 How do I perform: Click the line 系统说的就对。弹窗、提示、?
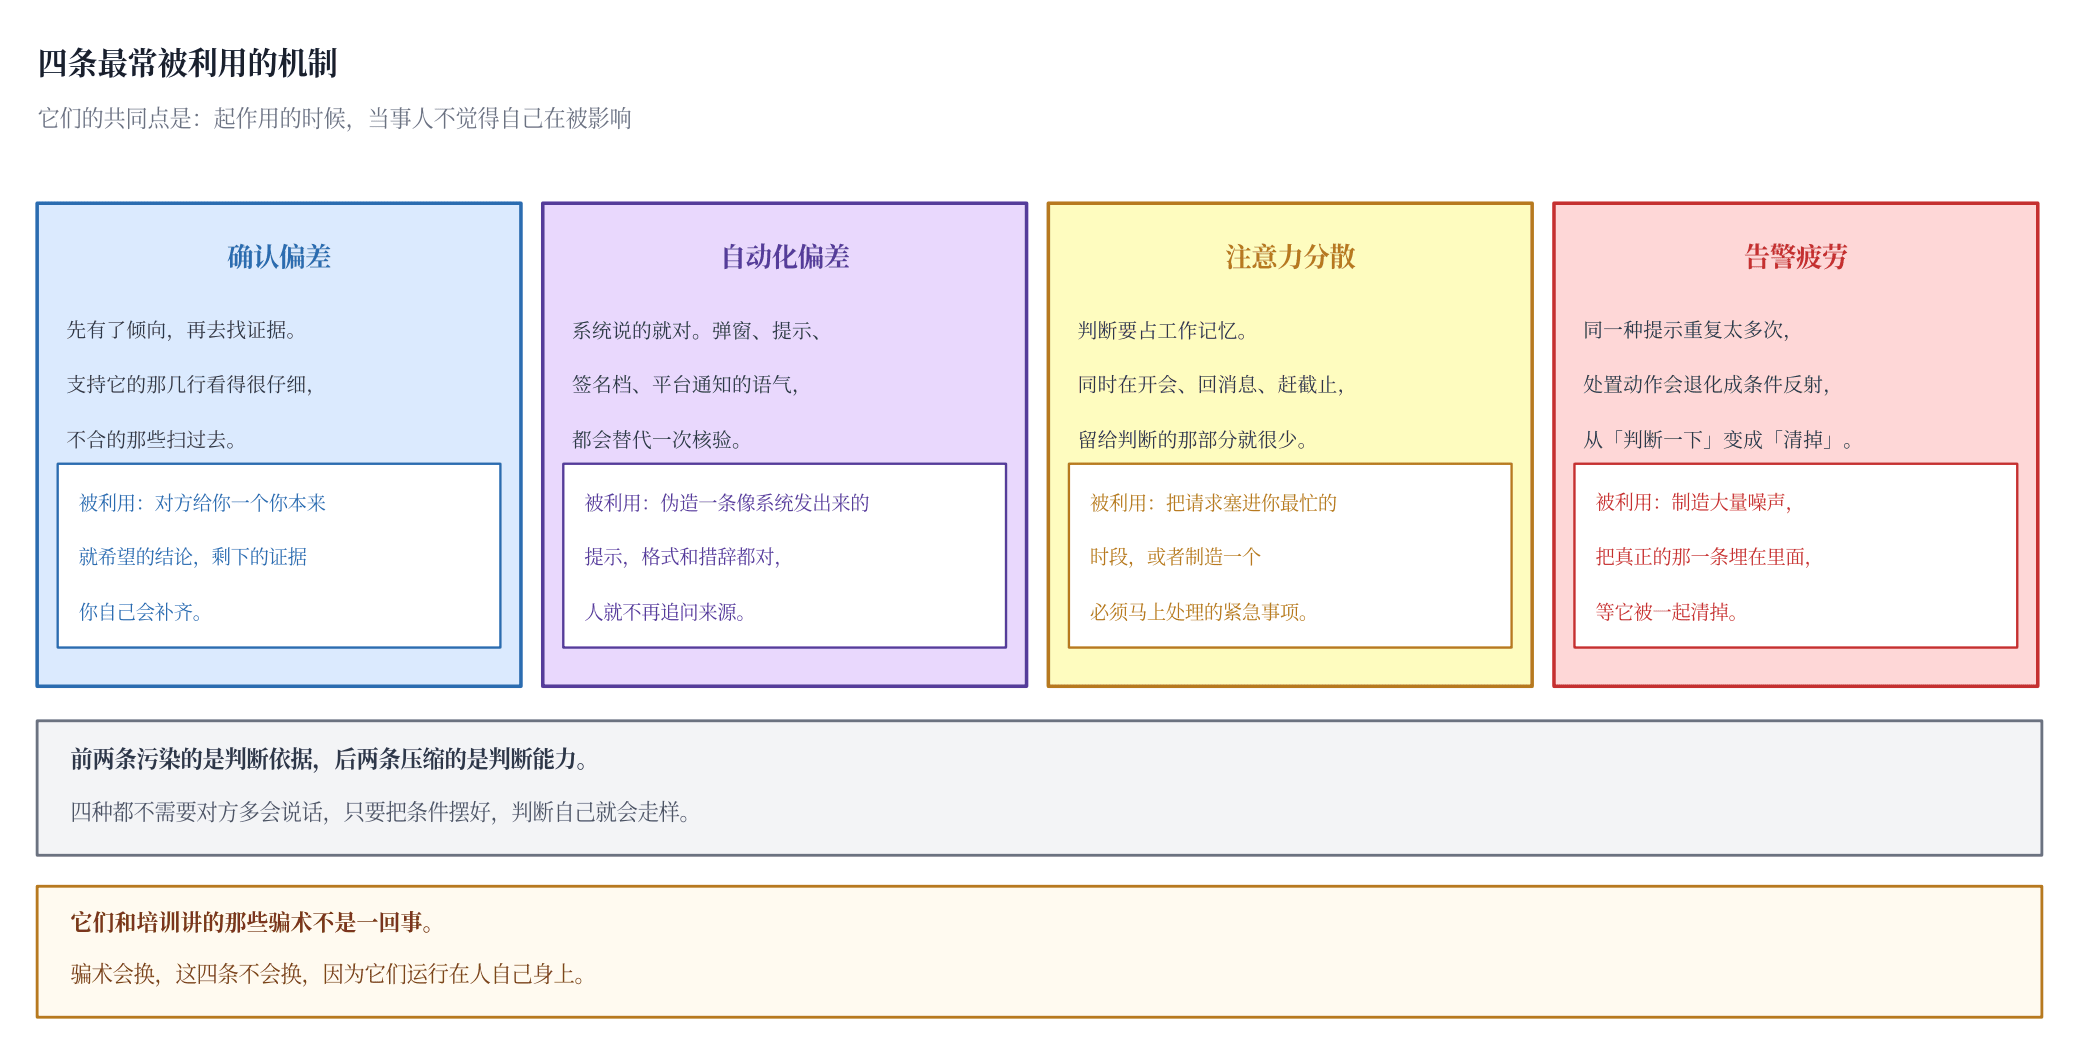(697, 330)
